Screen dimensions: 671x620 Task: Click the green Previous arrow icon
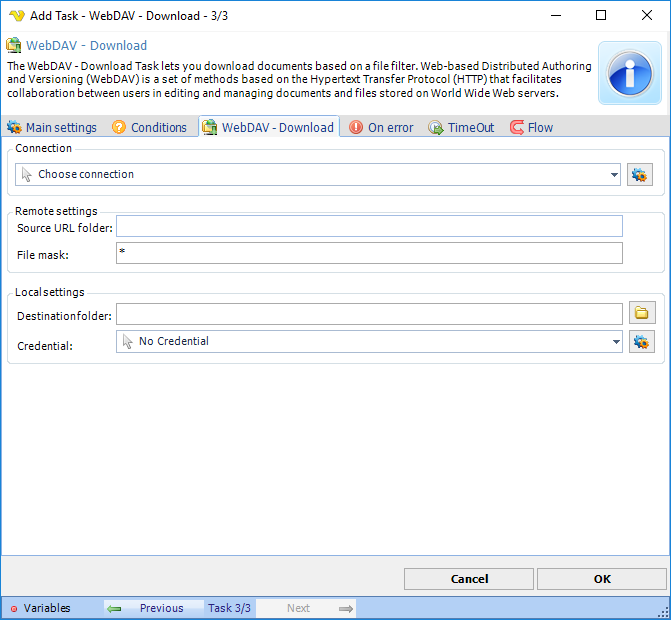pos(114,608)
